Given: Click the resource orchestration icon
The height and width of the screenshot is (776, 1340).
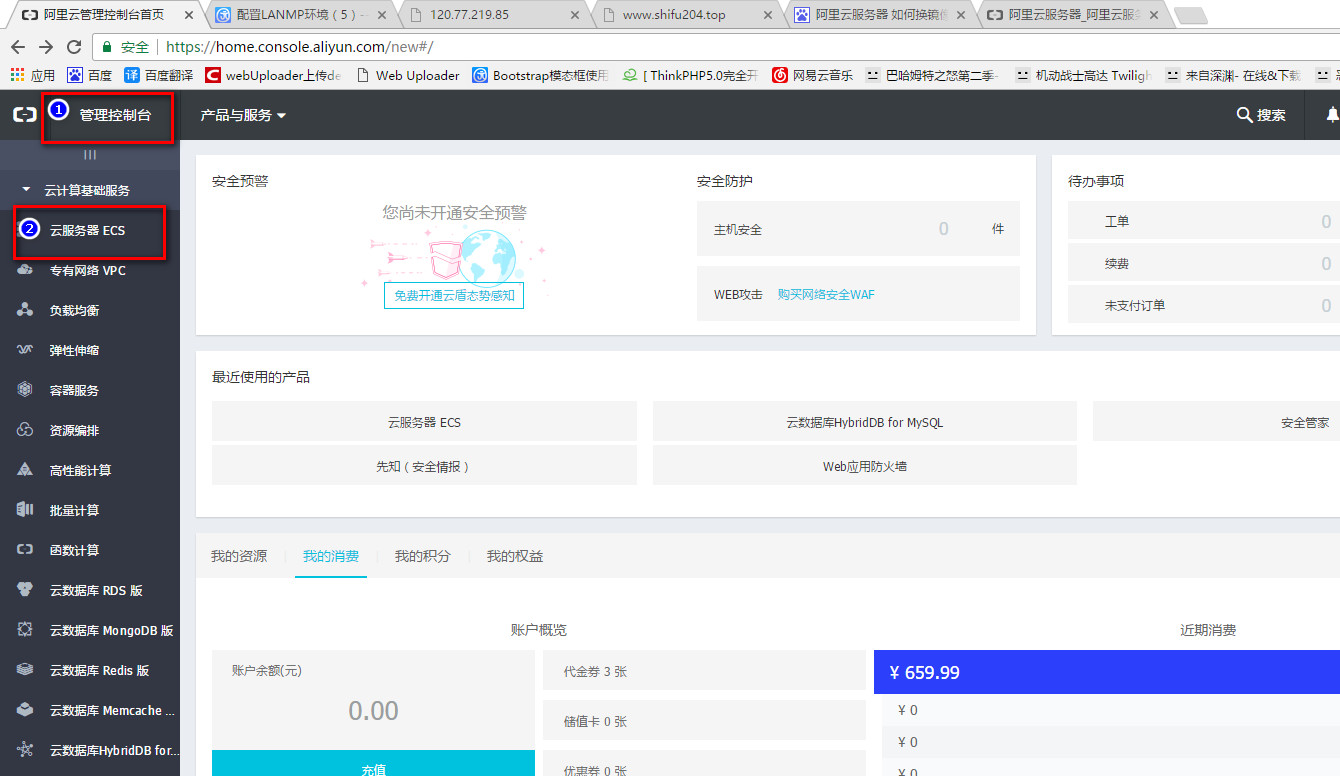Looking at the screenshot, I should point(26,430).
